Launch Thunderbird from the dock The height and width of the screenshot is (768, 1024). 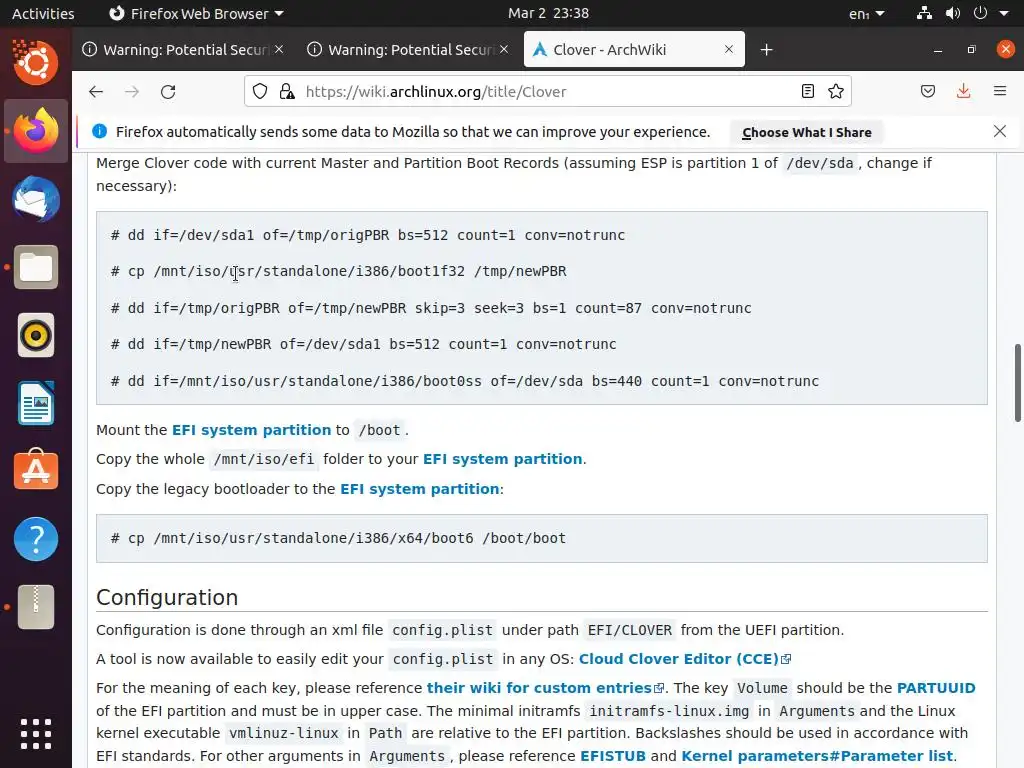pos(36,198)
